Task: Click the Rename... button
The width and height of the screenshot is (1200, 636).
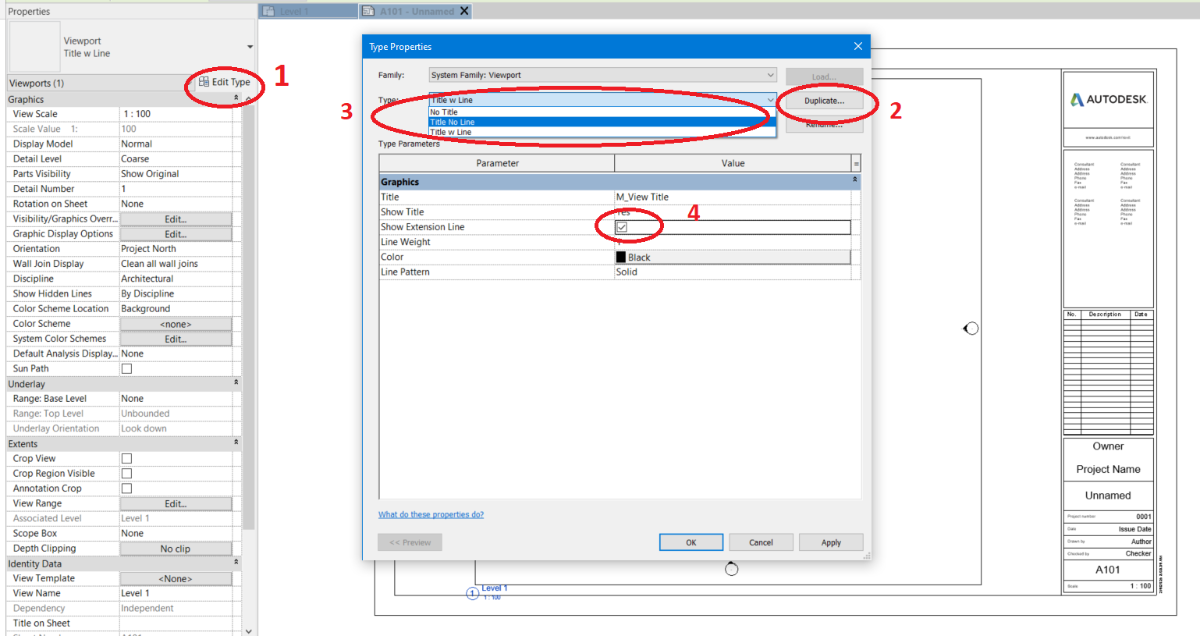Action: [x=824, y=125]
